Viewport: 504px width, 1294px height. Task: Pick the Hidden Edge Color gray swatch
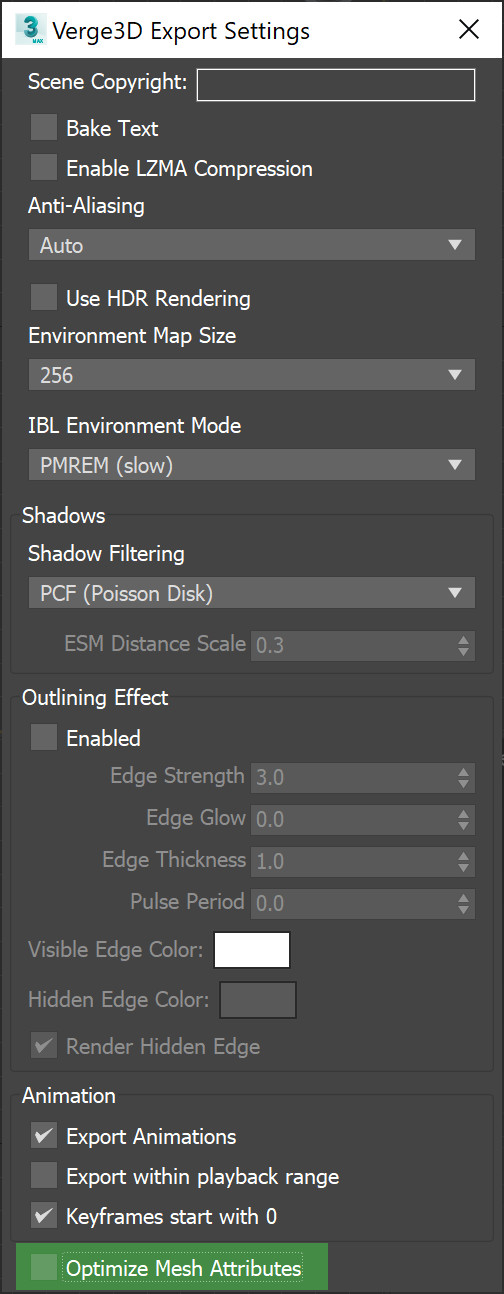[x=258, y=1000]
